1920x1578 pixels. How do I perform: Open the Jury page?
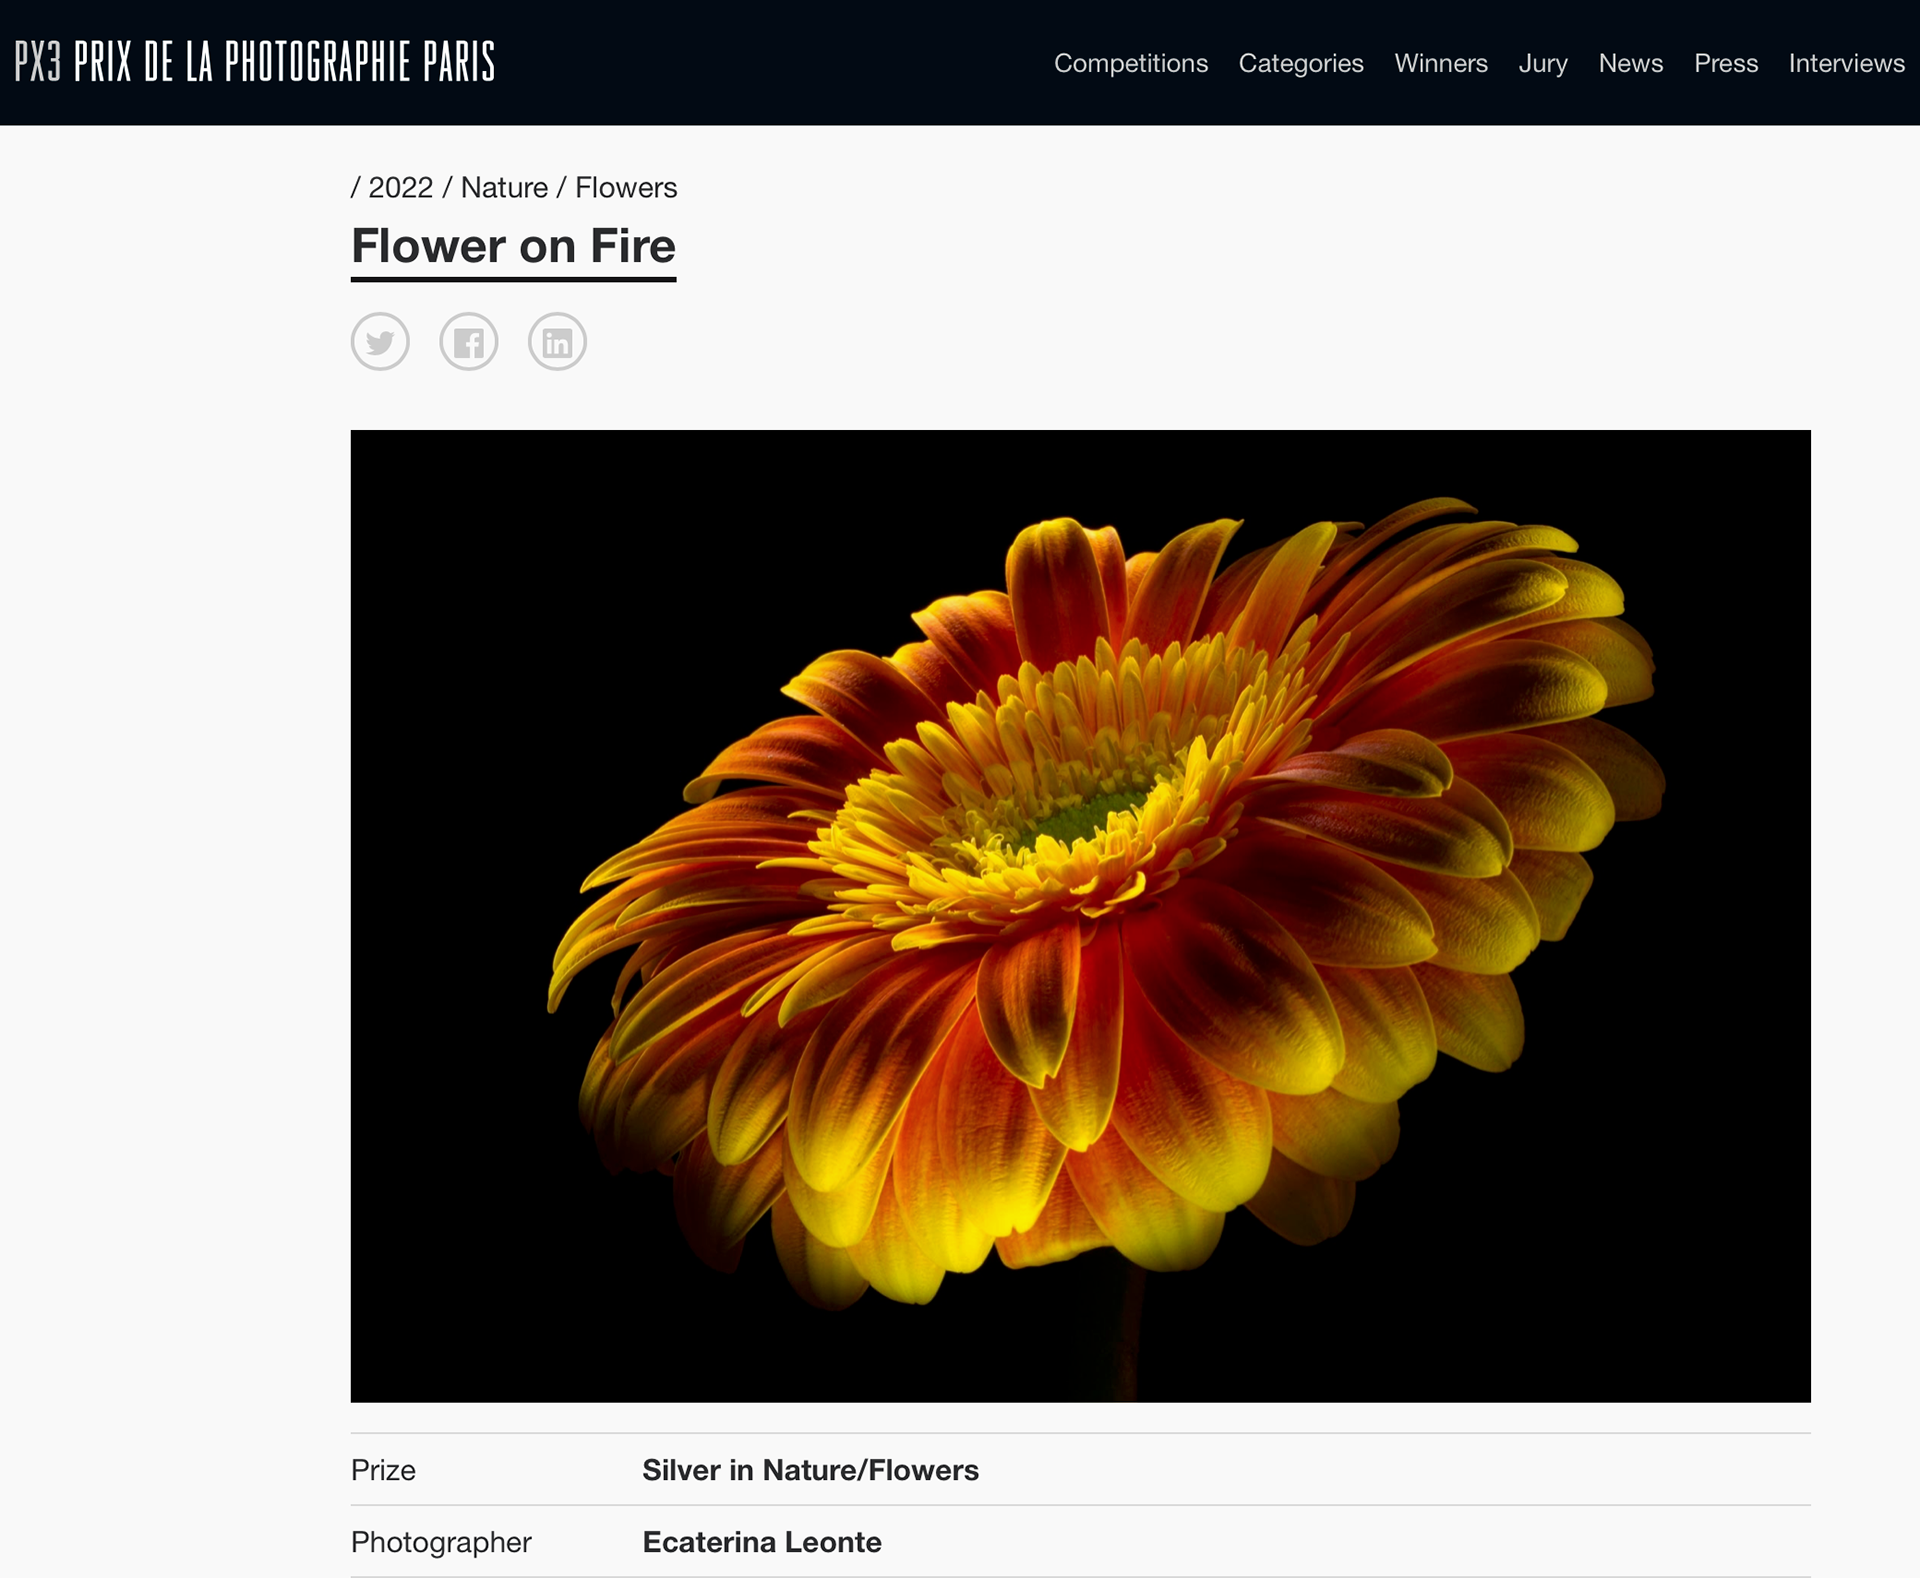1543,63
